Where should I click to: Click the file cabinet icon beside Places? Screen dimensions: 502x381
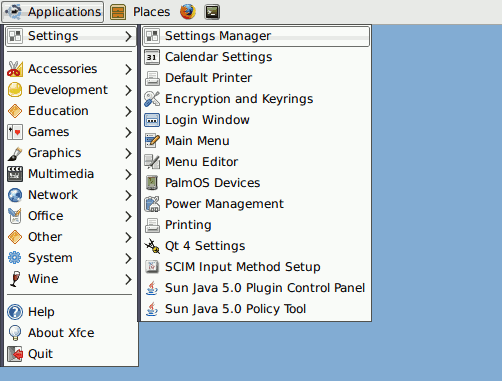point(118,12)
